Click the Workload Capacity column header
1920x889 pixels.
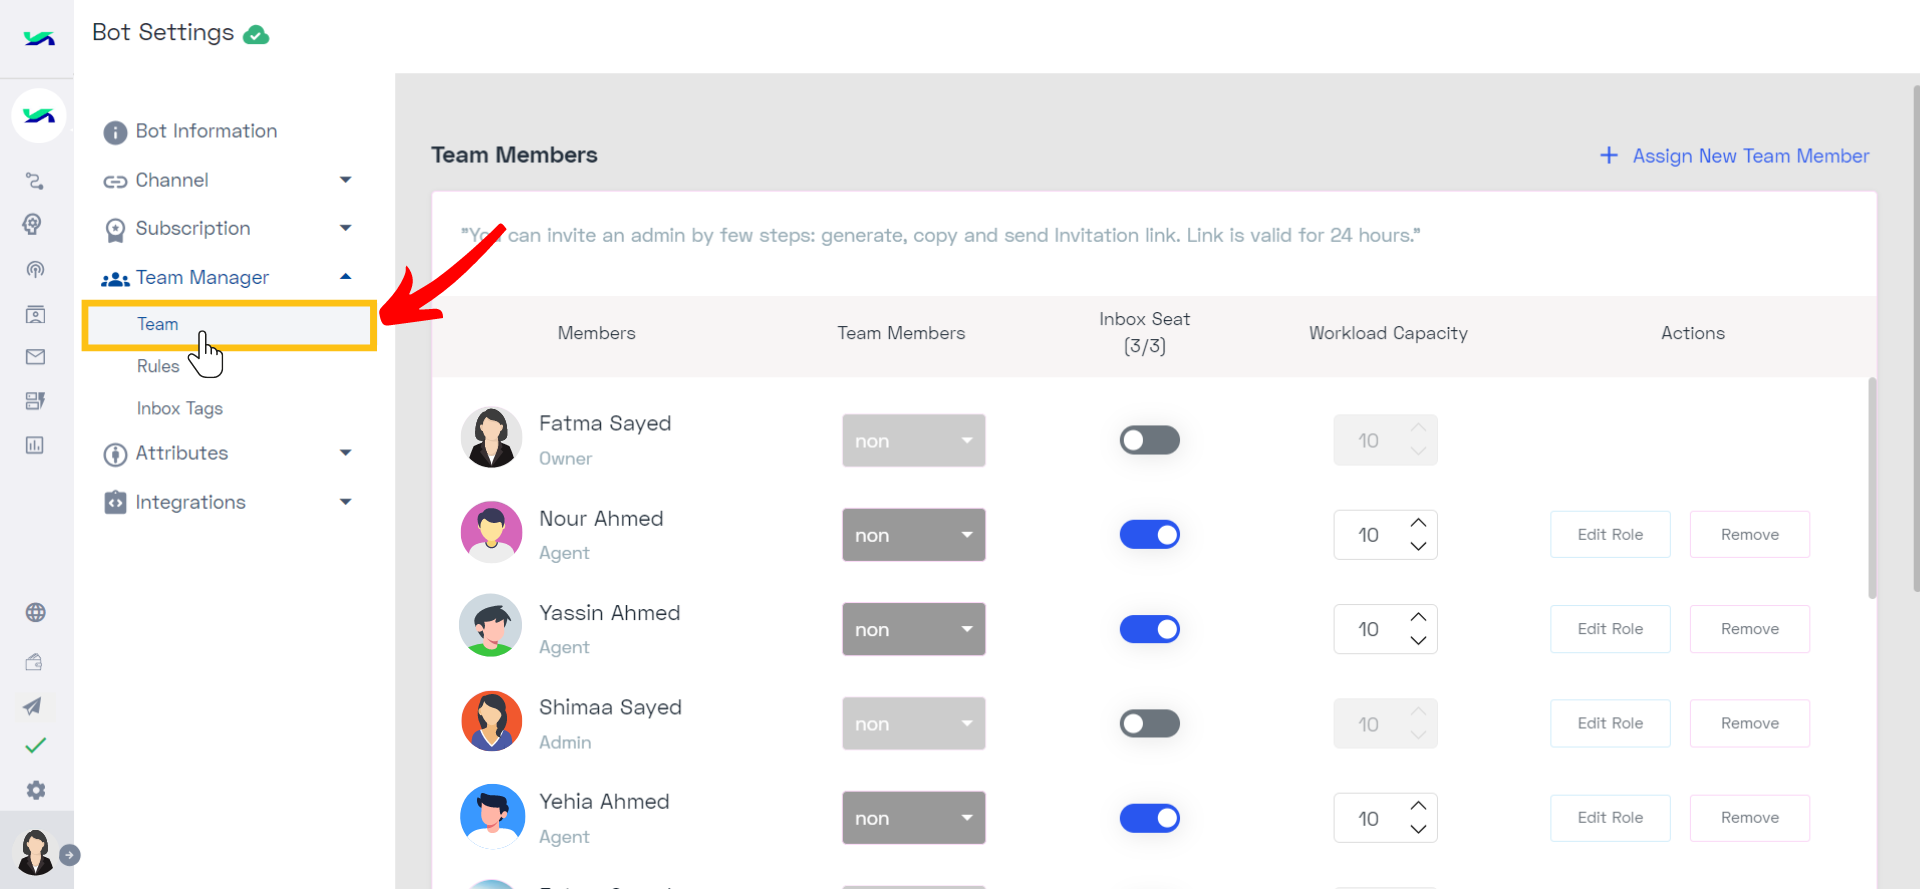[1388, 333]
